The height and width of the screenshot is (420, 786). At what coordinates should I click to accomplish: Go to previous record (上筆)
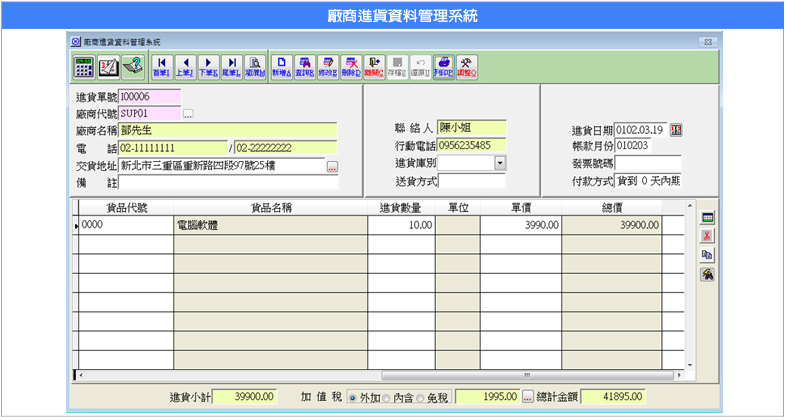184,67
